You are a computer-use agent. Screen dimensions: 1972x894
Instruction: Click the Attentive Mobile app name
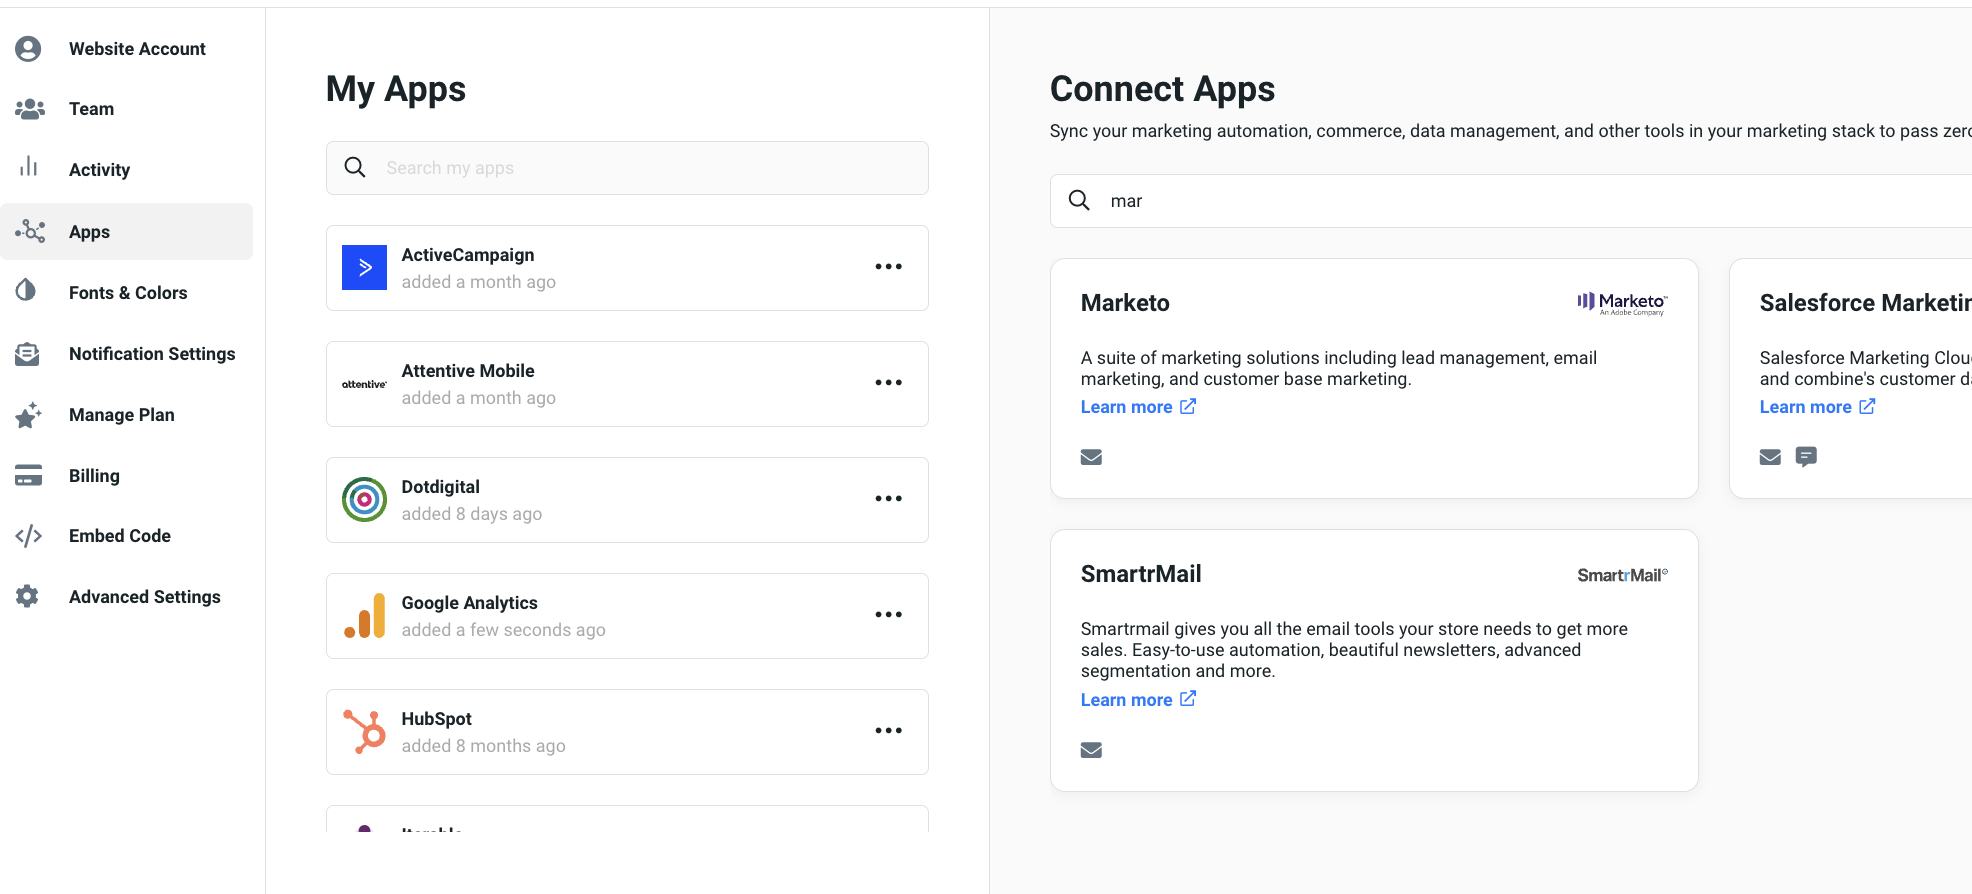(468, 371)
